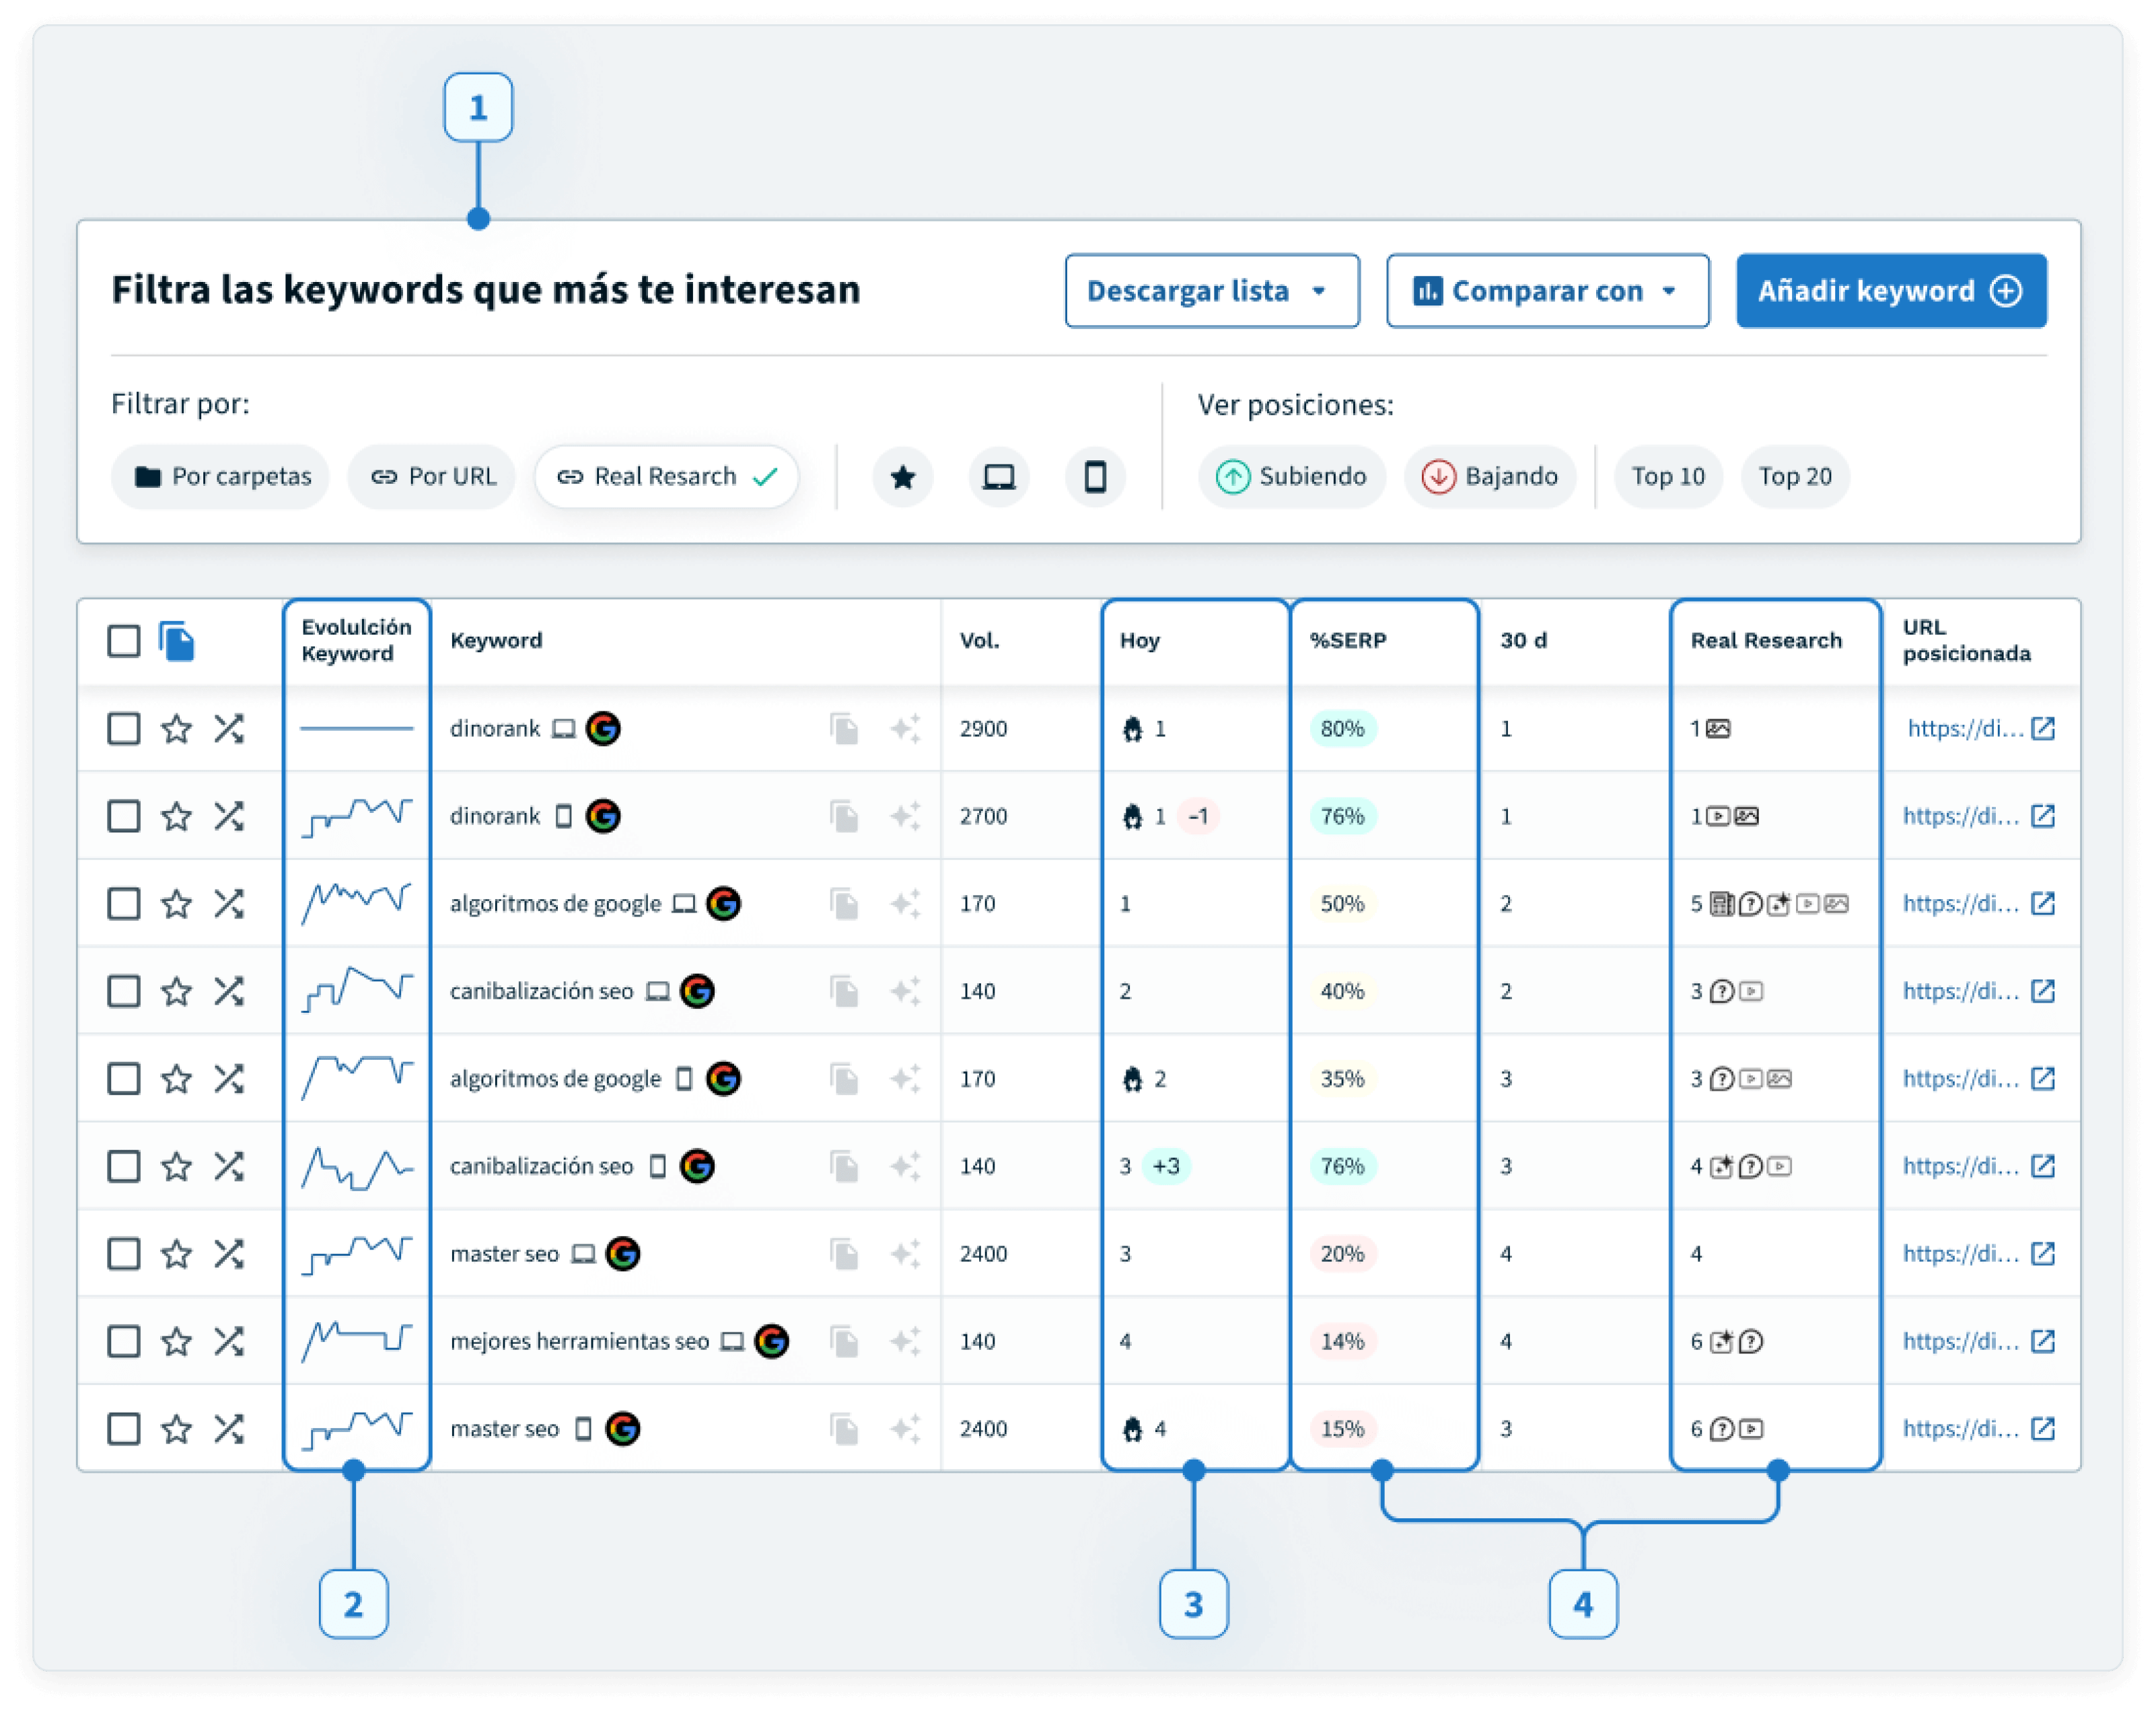This screenshot has height=1712, width=2156.
Task: Check the dinorank mobile row checkbox
Action: tap(124, 816)
